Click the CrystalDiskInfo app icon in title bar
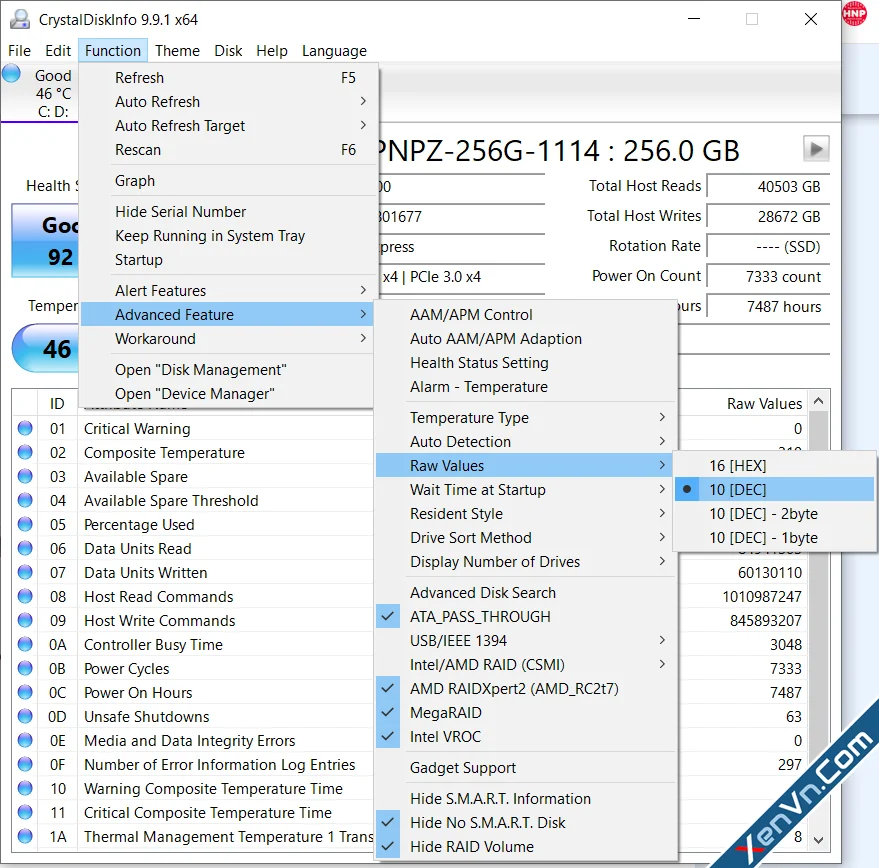 20,20
